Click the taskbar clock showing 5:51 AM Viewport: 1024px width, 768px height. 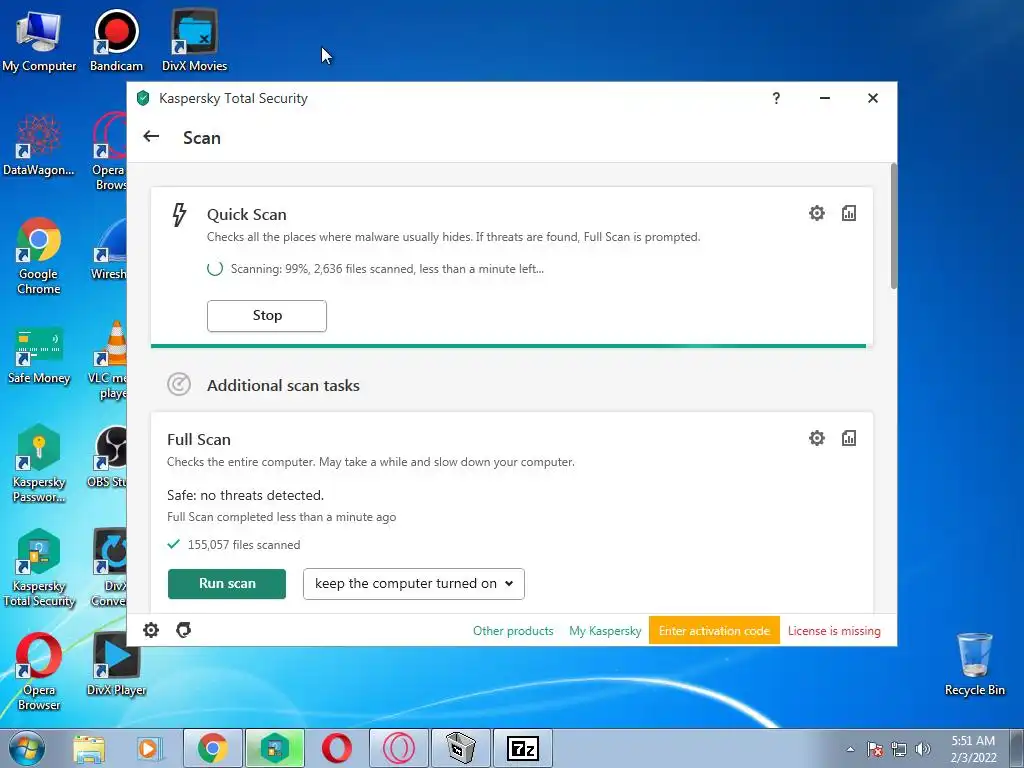(973, 749)
